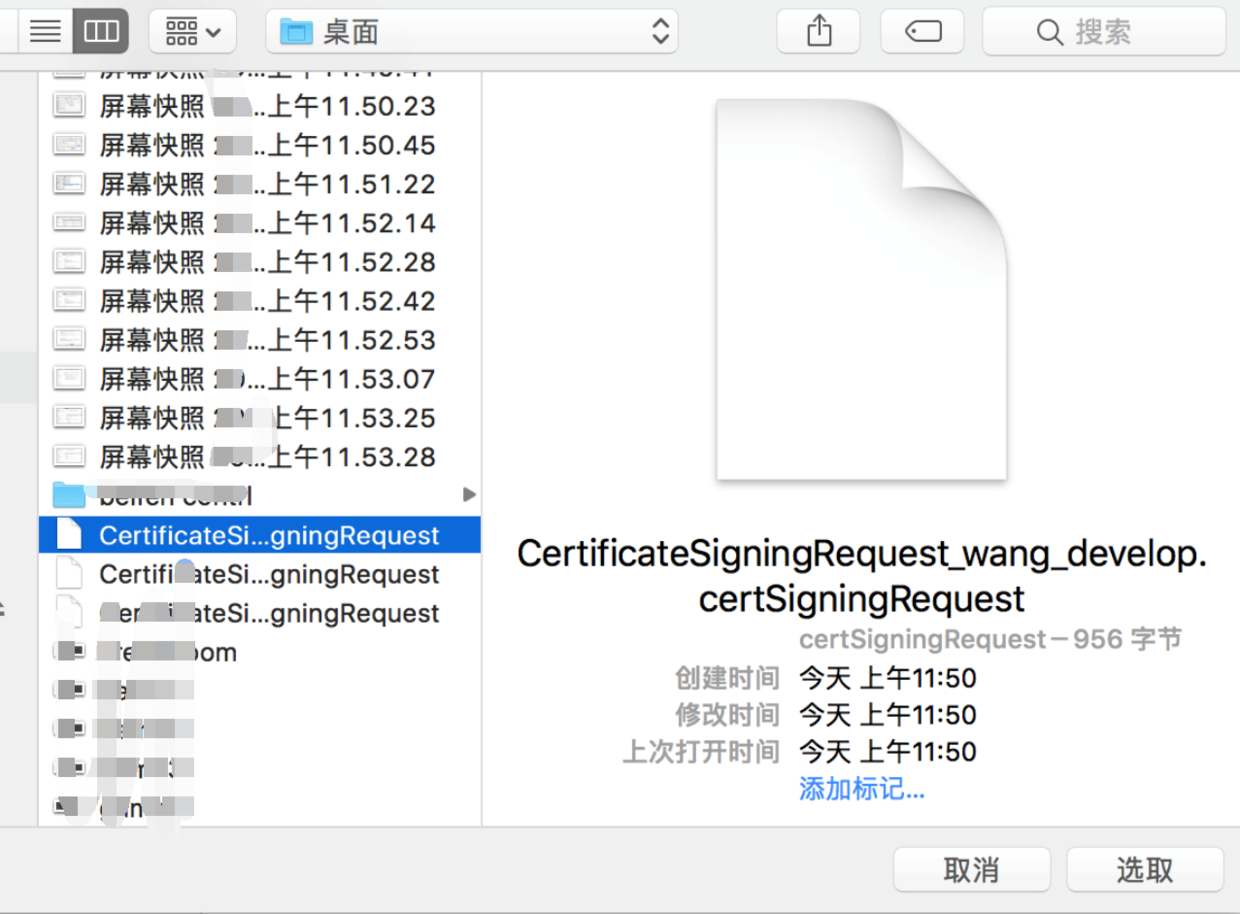Click the magnifier icon in the search field
The image size is (1240, 914).
click(x=1051, y=31)
